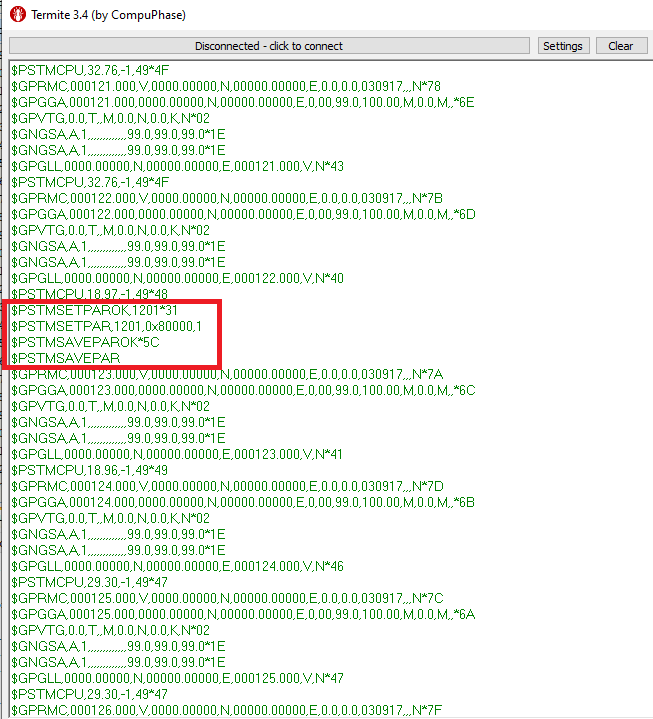Viewport: 653px width, 719px height.
Task: Click the $GPRMC,000123.000 line
Action: 227,374
